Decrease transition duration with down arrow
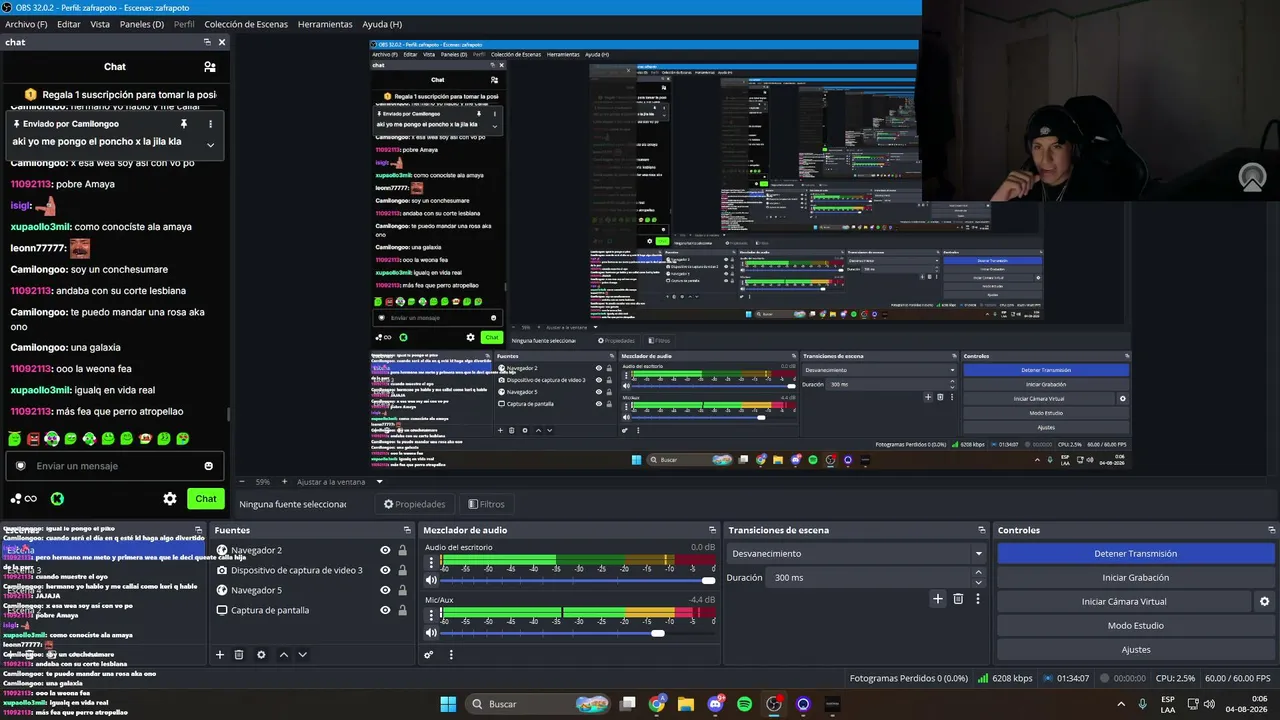The image size is (1280, 720). (978, 582)
